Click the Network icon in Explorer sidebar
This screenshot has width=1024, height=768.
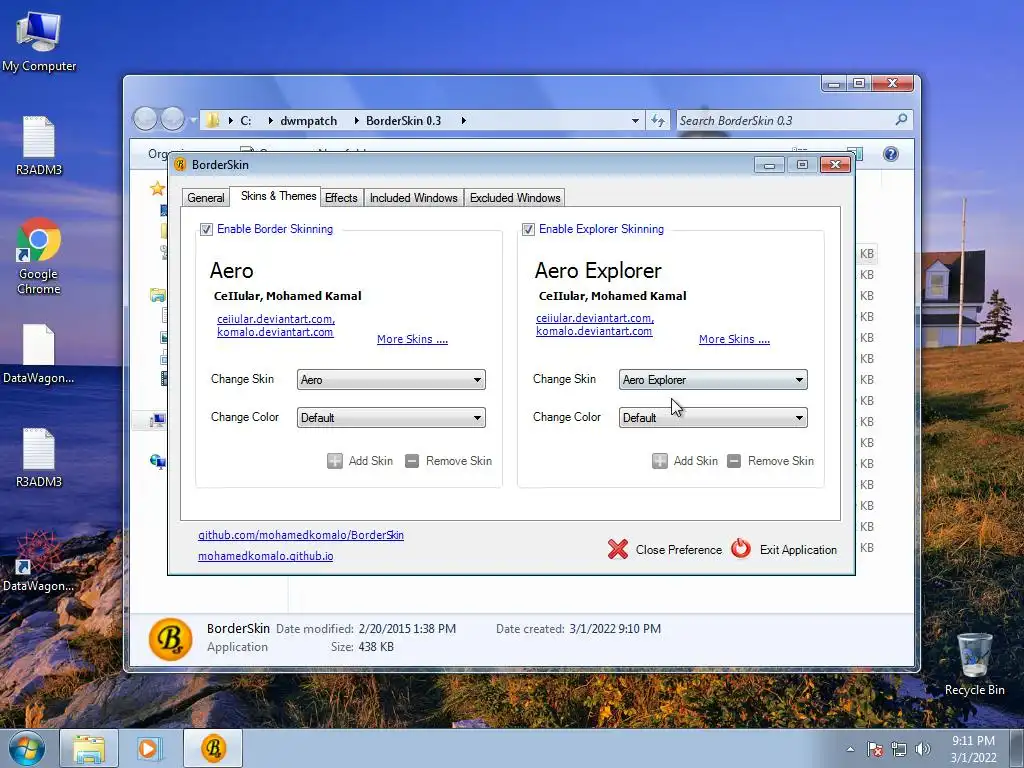point(157,462)
